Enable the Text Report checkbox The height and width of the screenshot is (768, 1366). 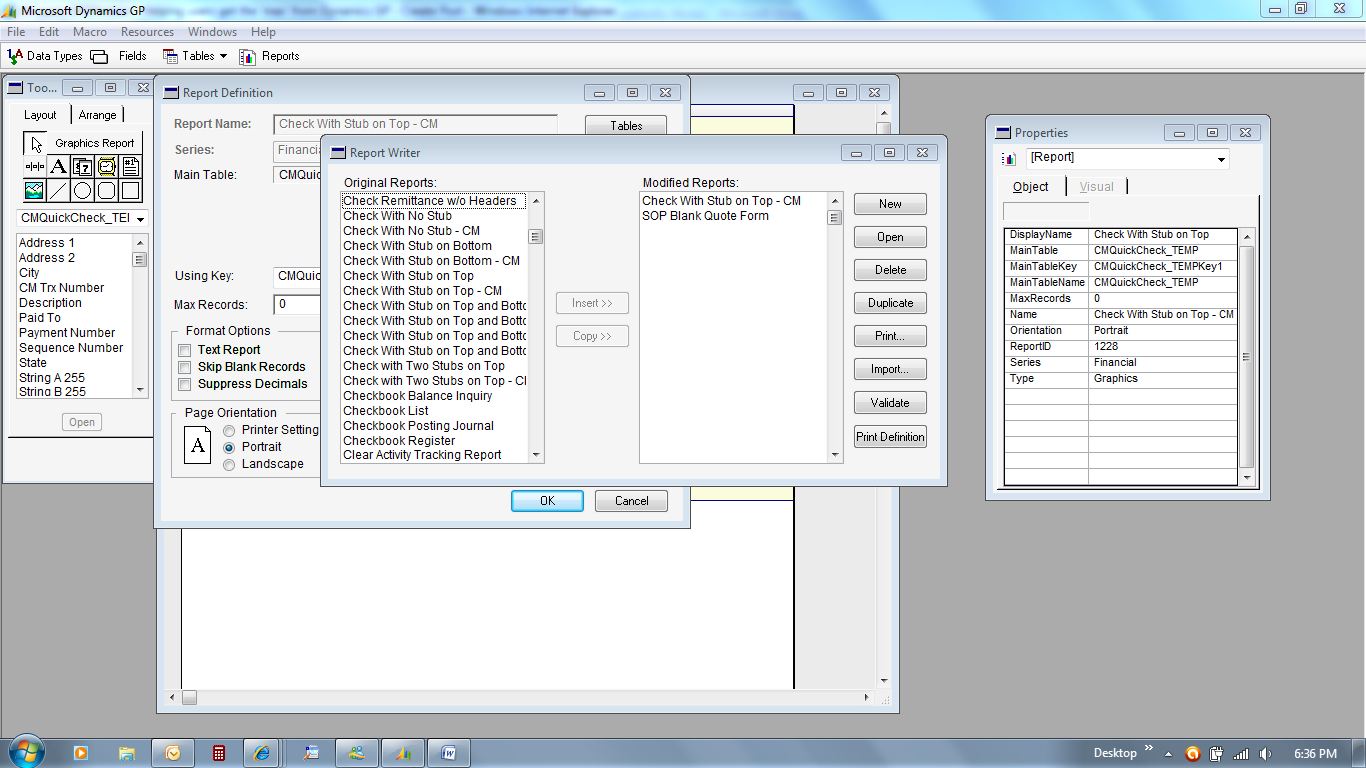point(184,350)
